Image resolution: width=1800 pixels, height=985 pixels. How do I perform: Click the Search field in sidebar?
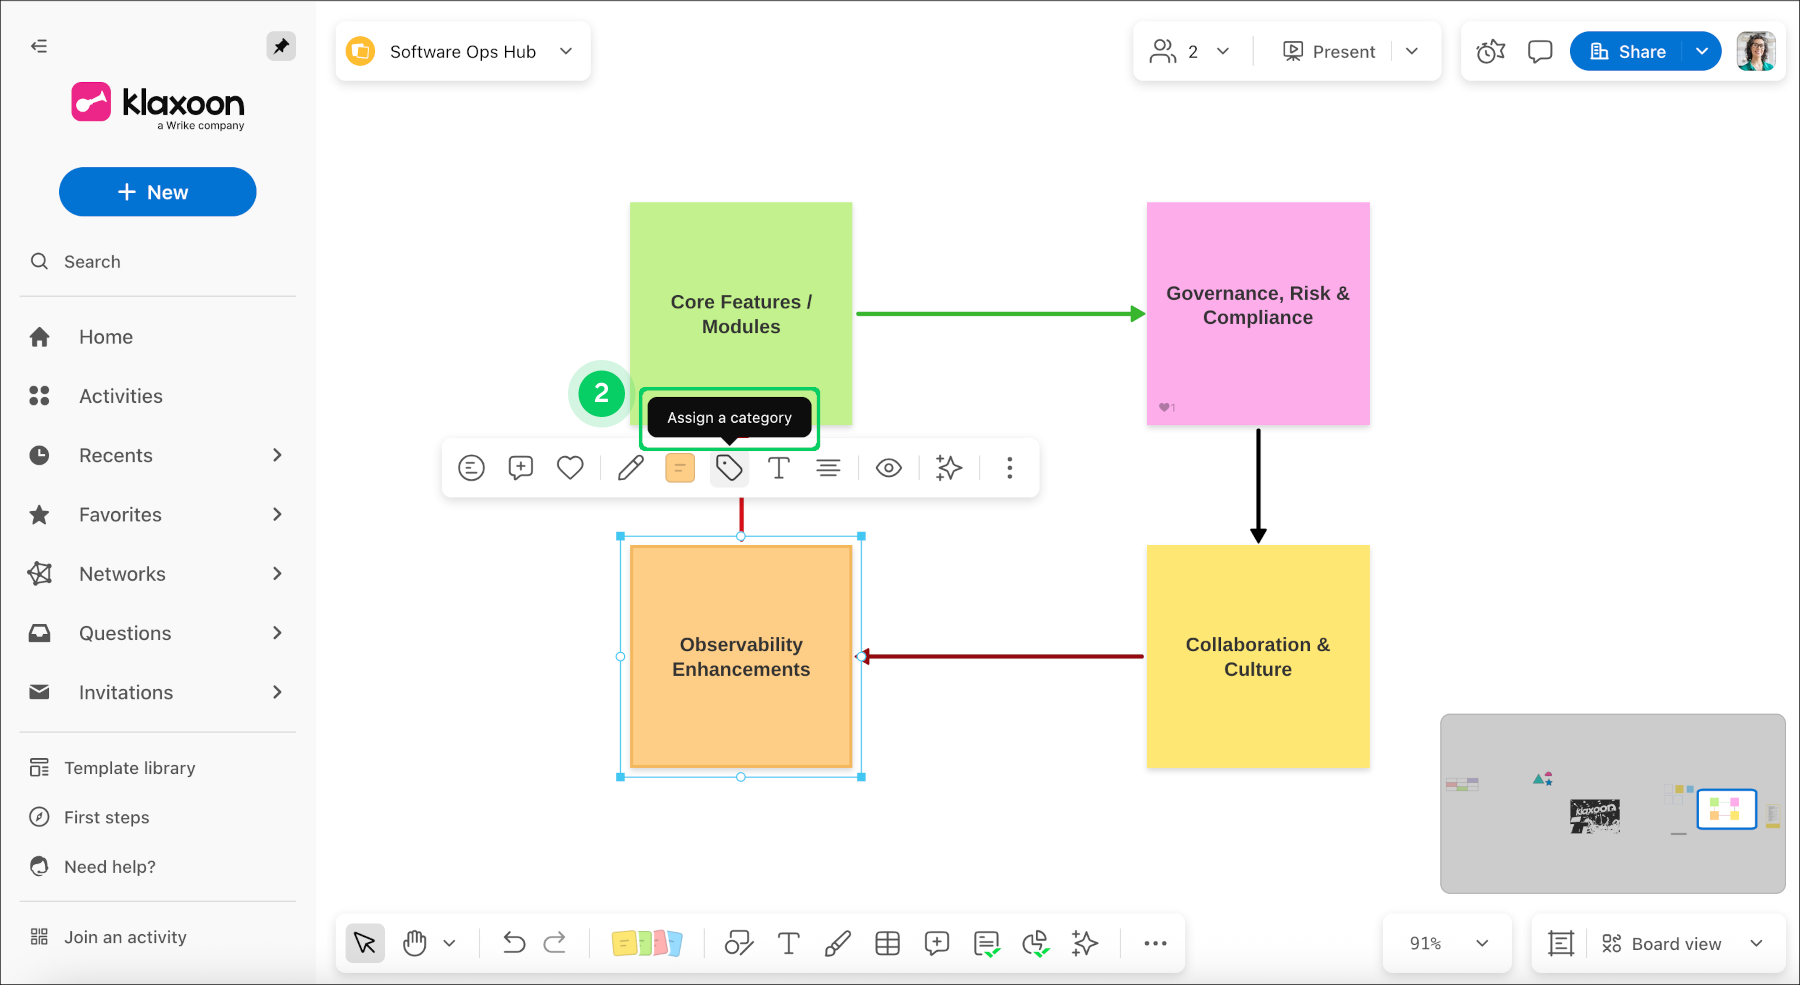click(92, 261)
